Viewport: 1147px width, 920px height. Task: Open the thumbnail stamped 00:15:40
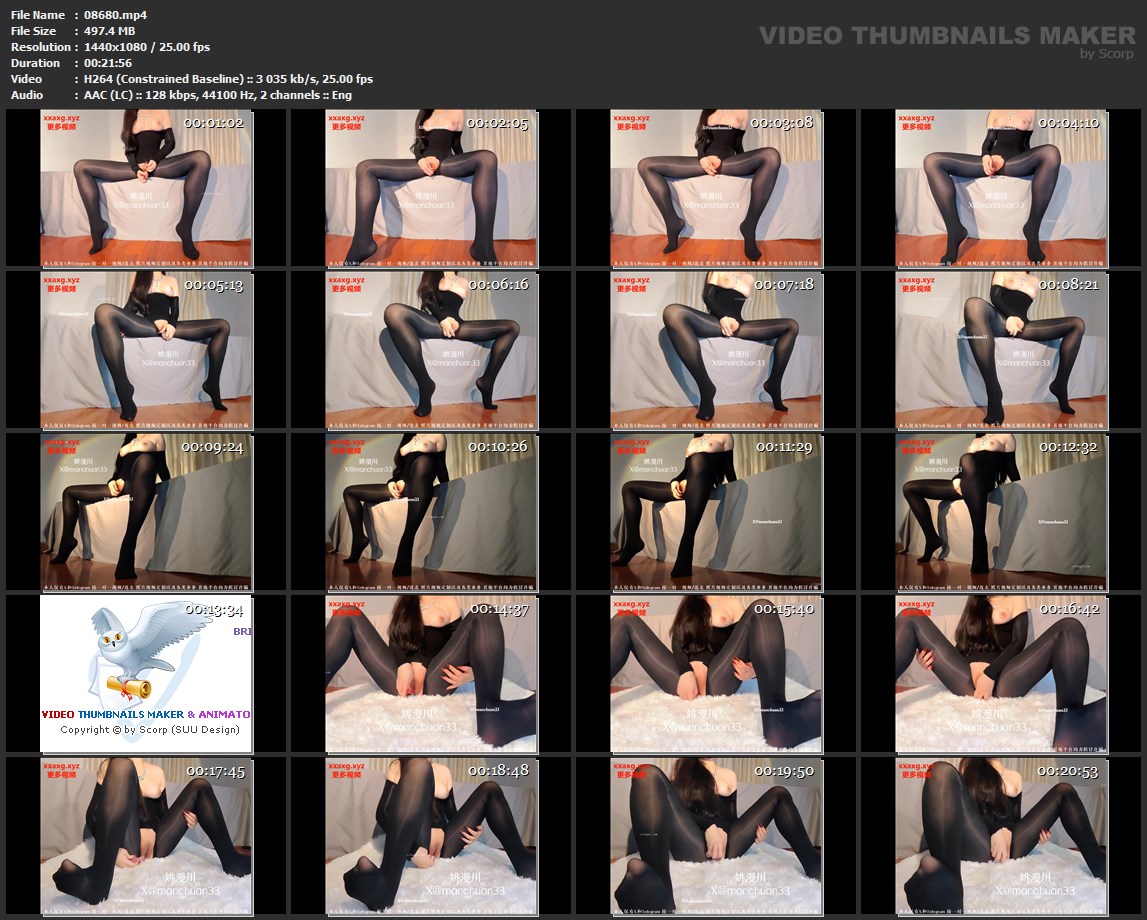(x=717, y=675)
